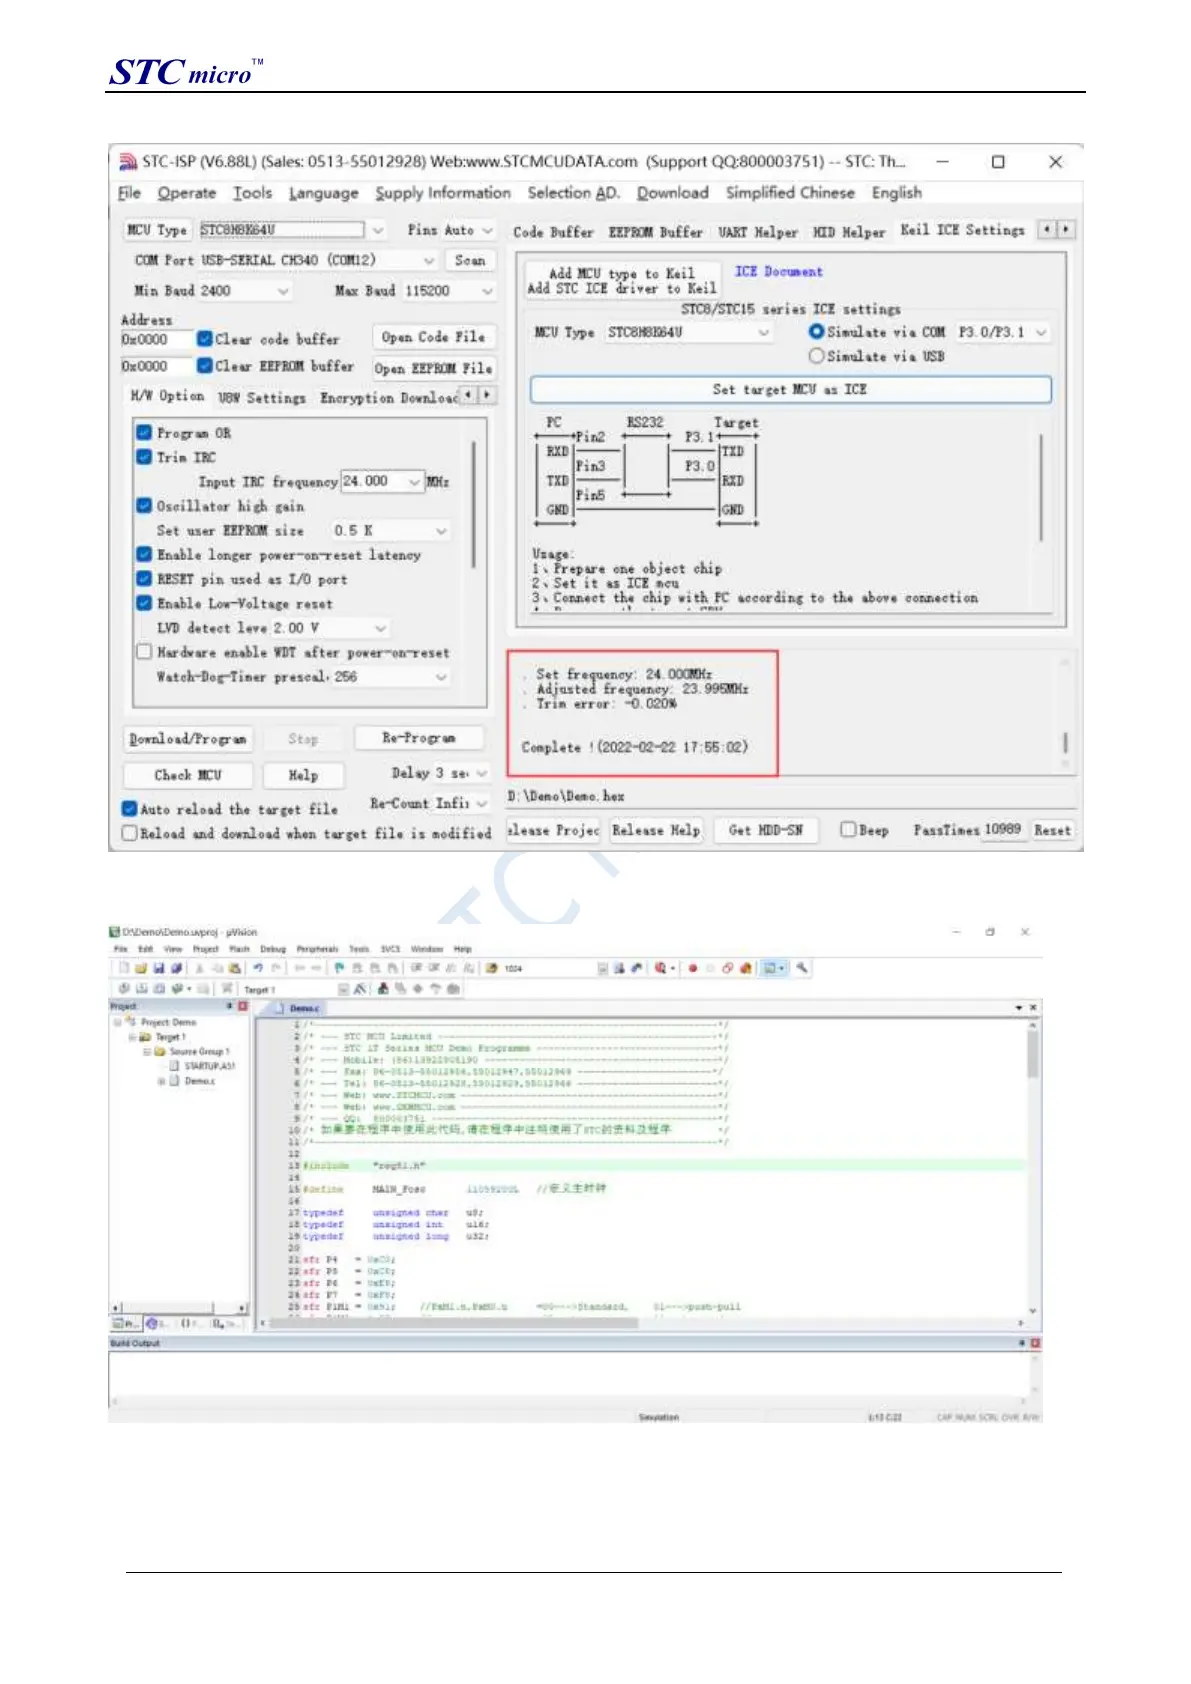Click Build target icon on µVision build toolbar
The image size is (1191, 1684).
point(140,989)
